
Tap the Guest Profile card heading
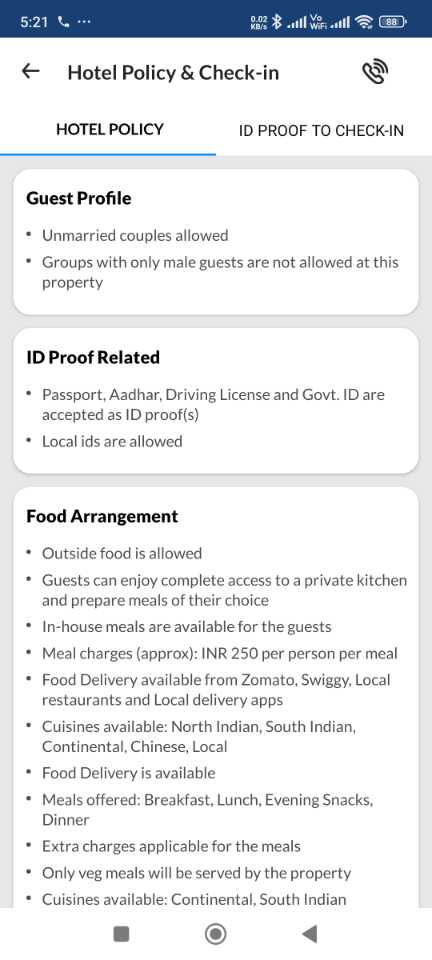(78, 198)
